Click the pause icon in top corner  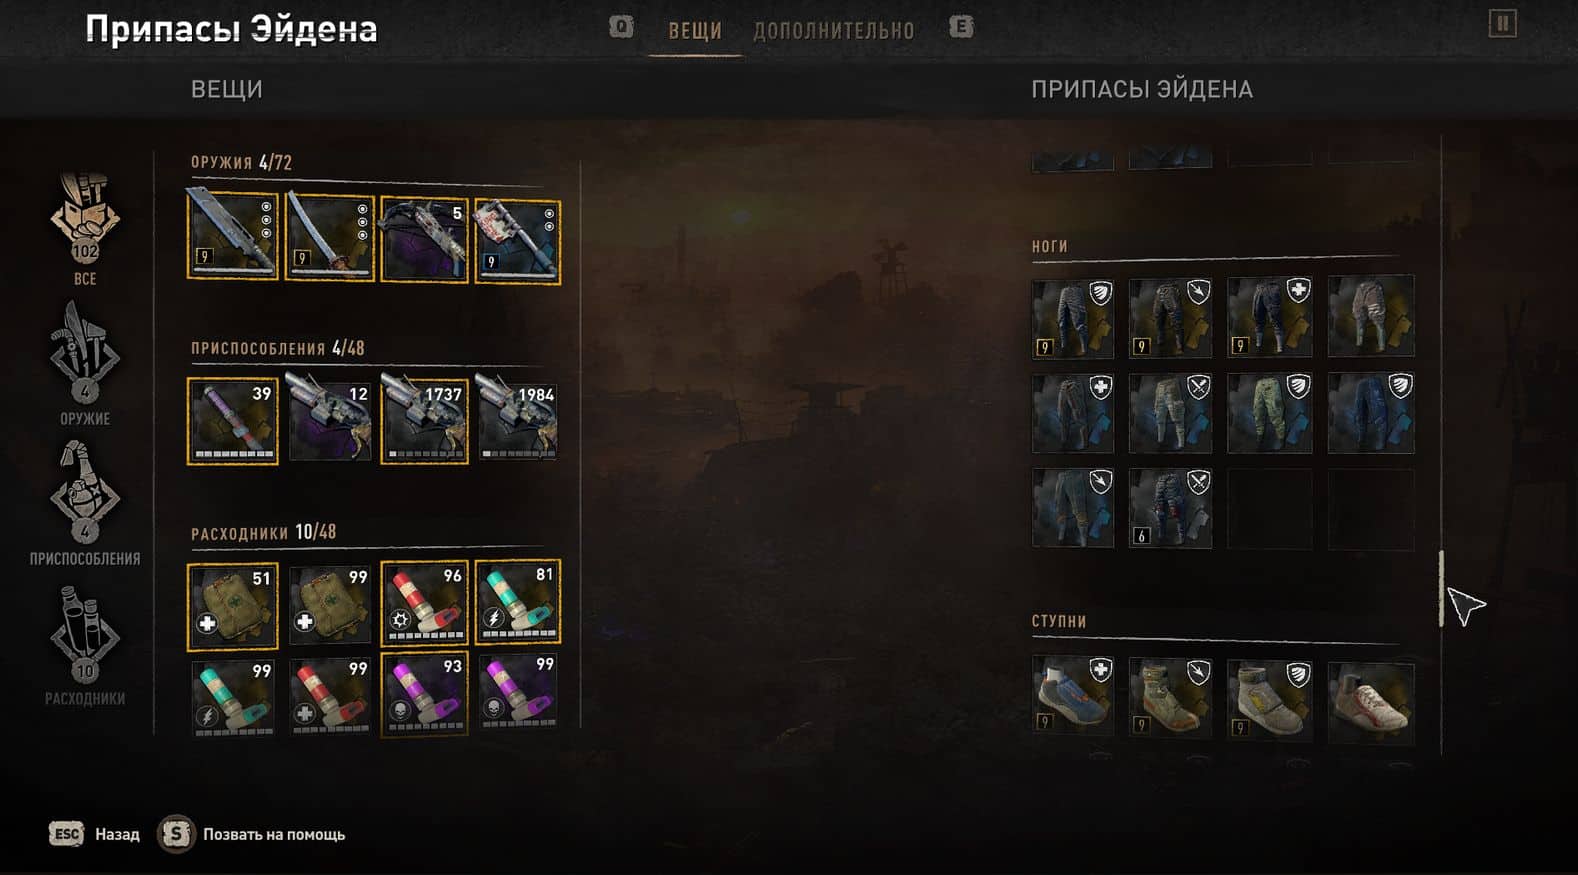1502,24
